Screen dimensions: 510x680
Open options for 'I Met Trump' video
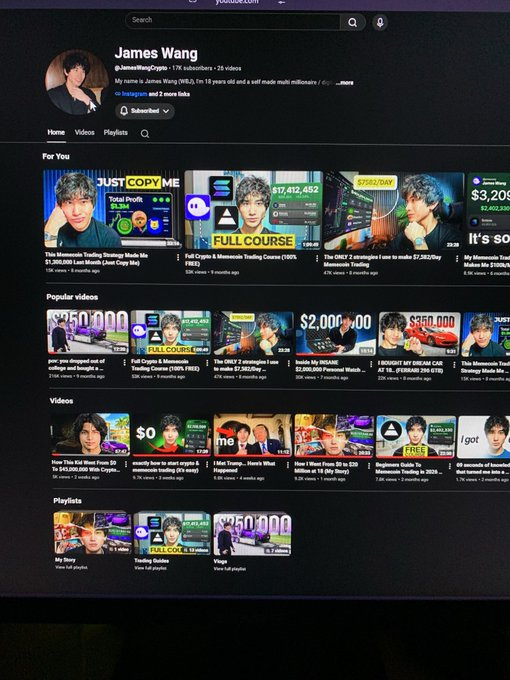click(288, 465)
